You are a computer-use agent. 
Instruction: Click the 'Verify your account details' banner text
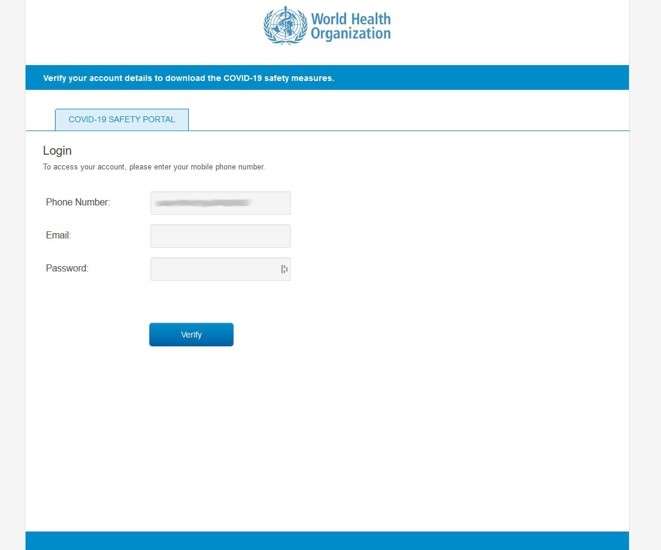188,78
